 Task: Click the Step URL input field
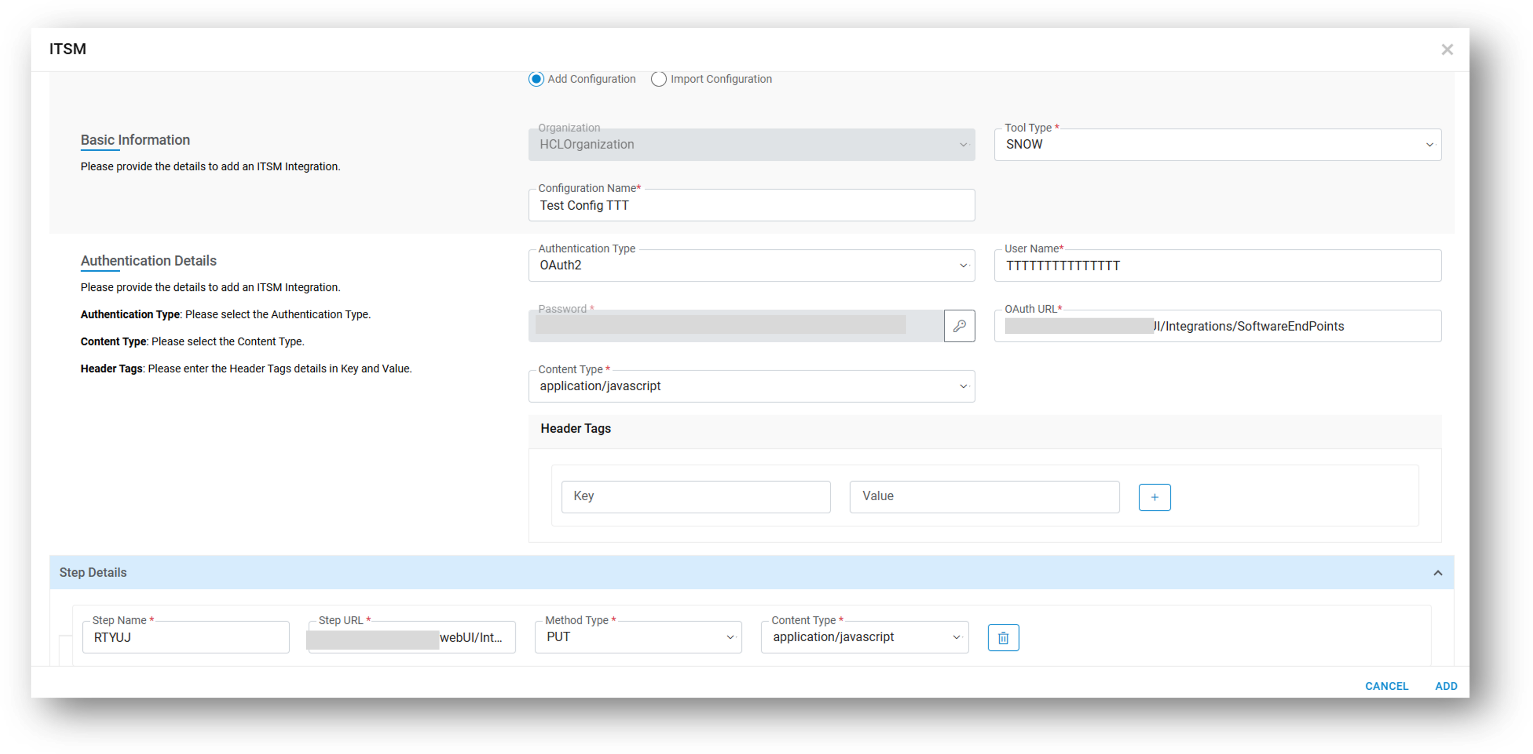(x=411, y=637)
